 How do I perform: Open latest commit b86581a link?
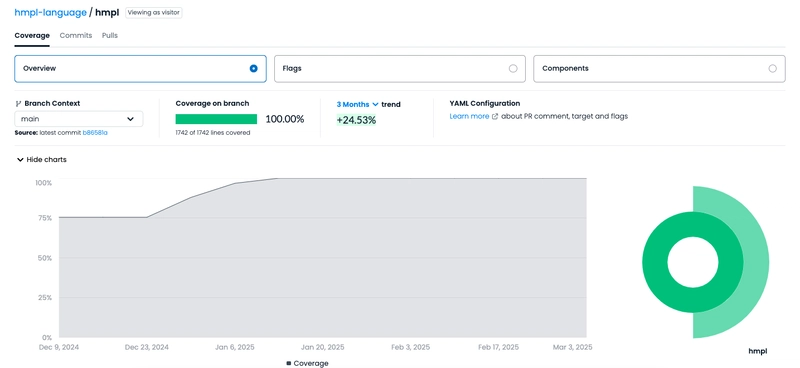[95, 133]
